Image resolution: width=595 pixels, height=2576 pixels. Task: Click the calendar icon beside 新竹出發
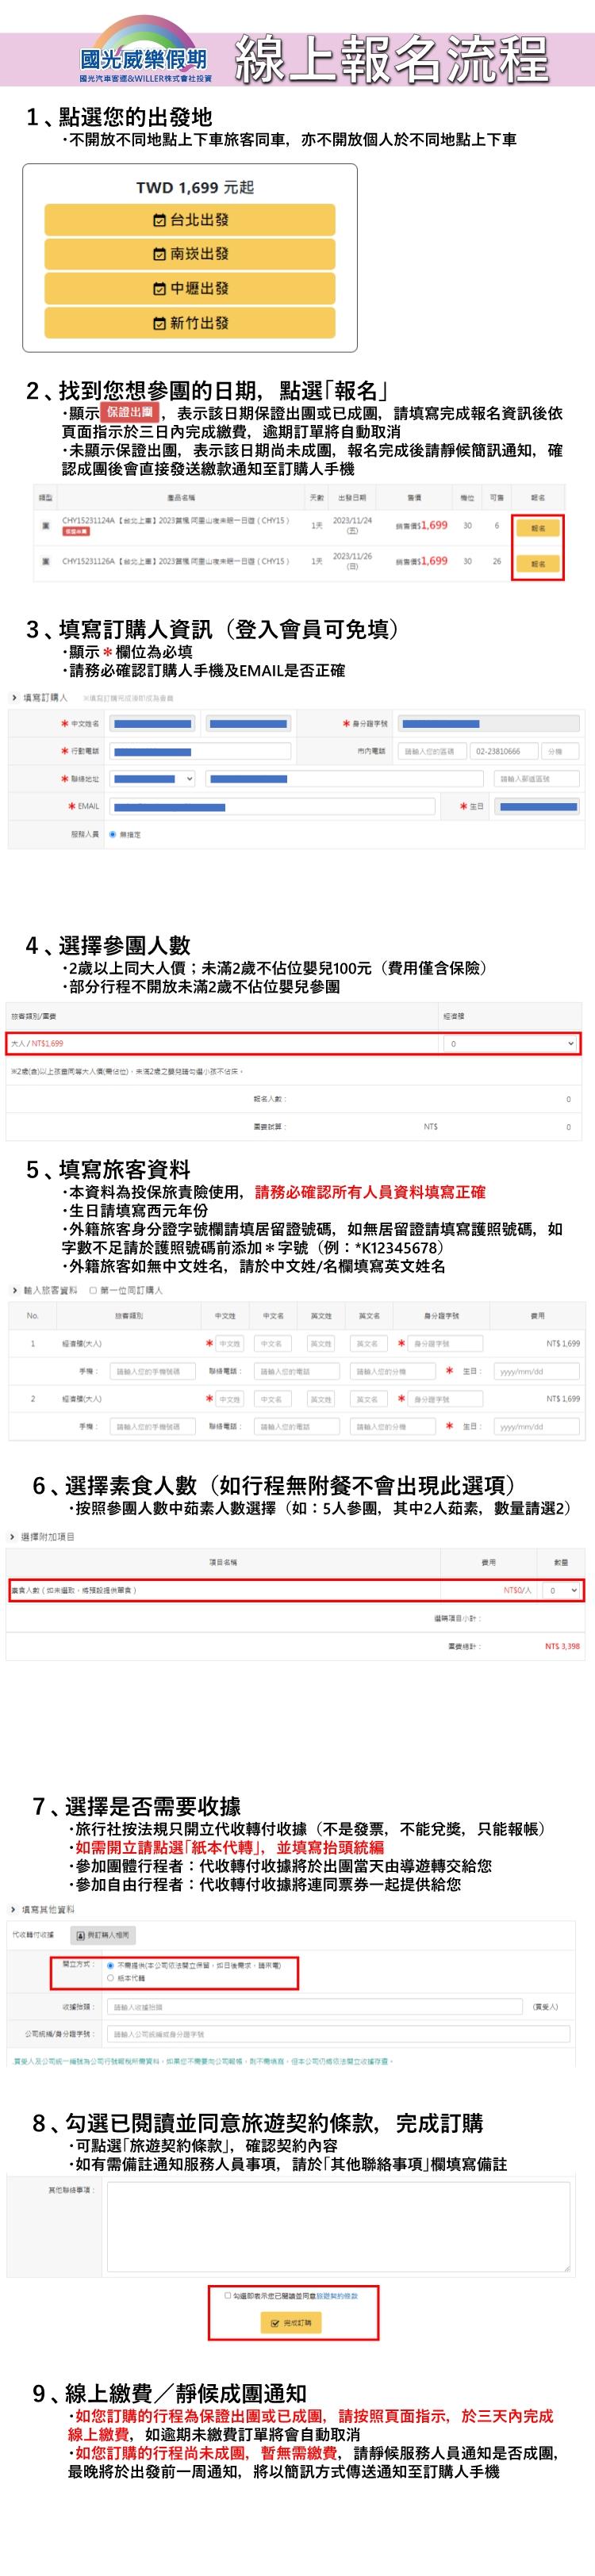point(158,323)
